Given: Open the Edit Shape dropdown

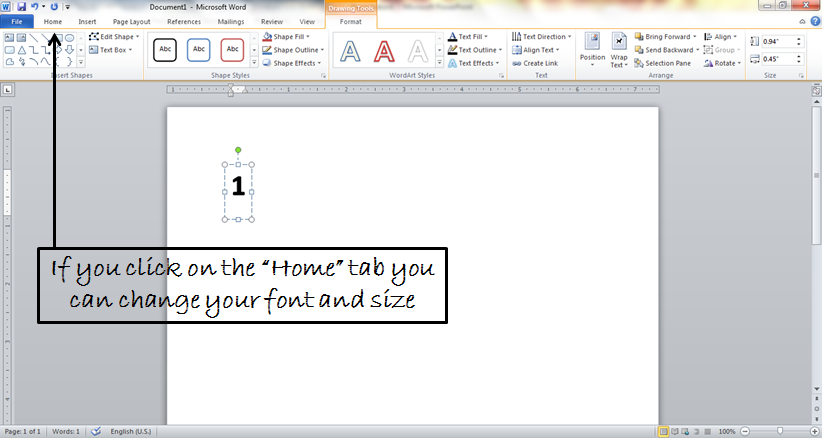Looking at the screenshot, I should [114, 37].
